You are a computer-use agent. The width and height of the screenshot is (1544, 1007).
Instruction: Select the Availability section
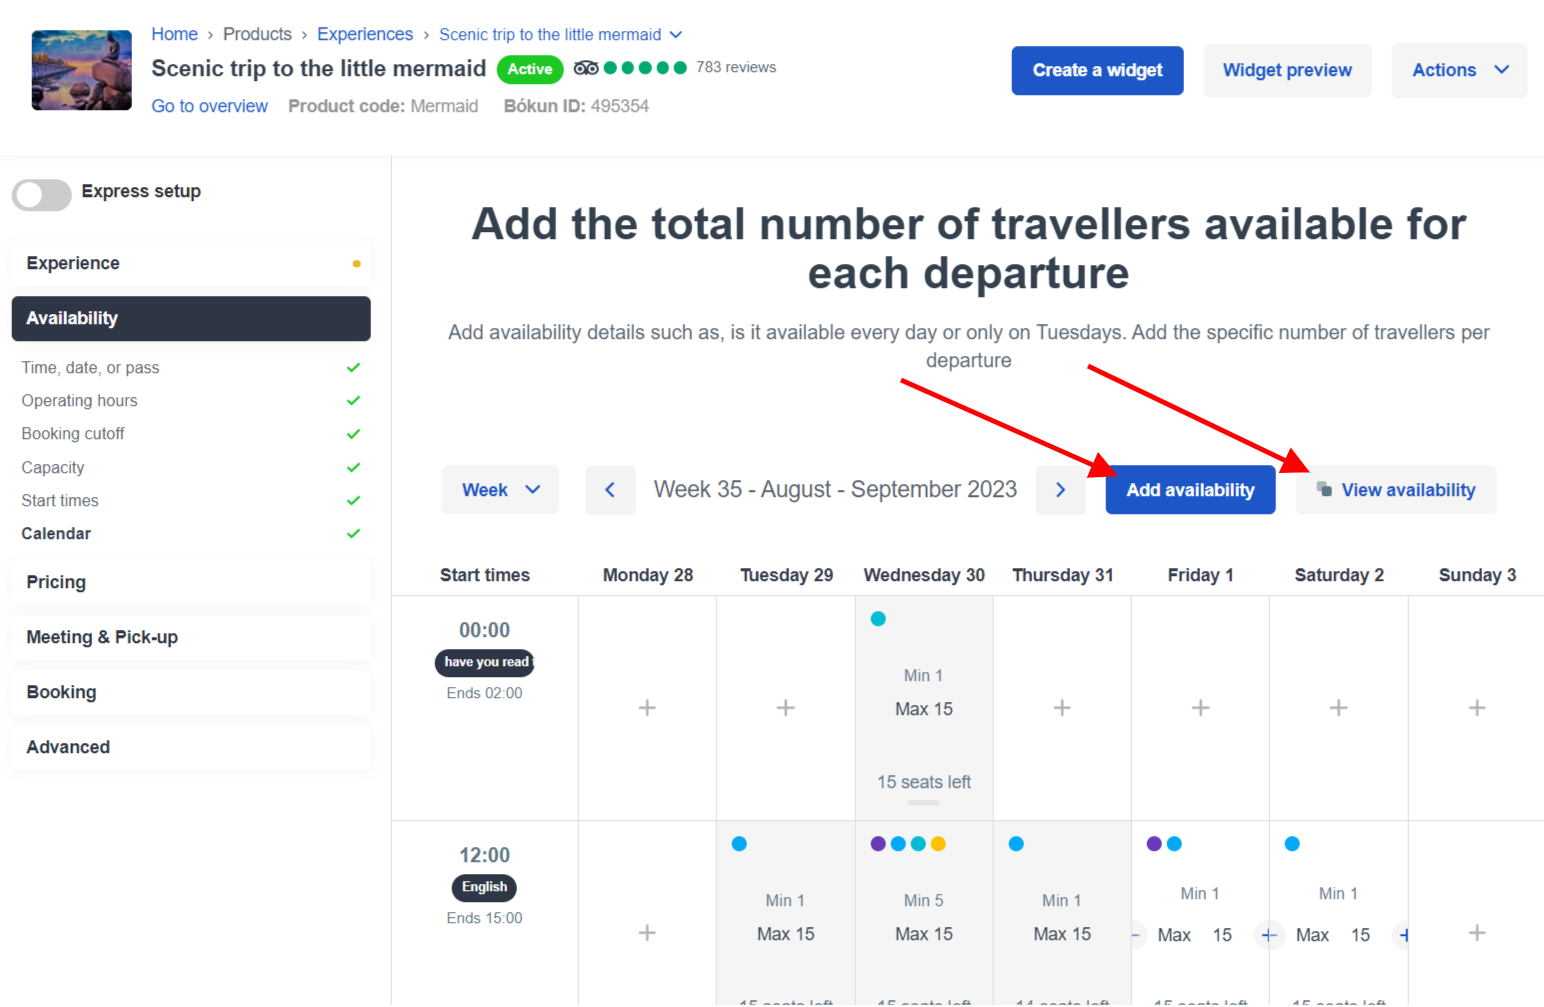tap(191, 318)
